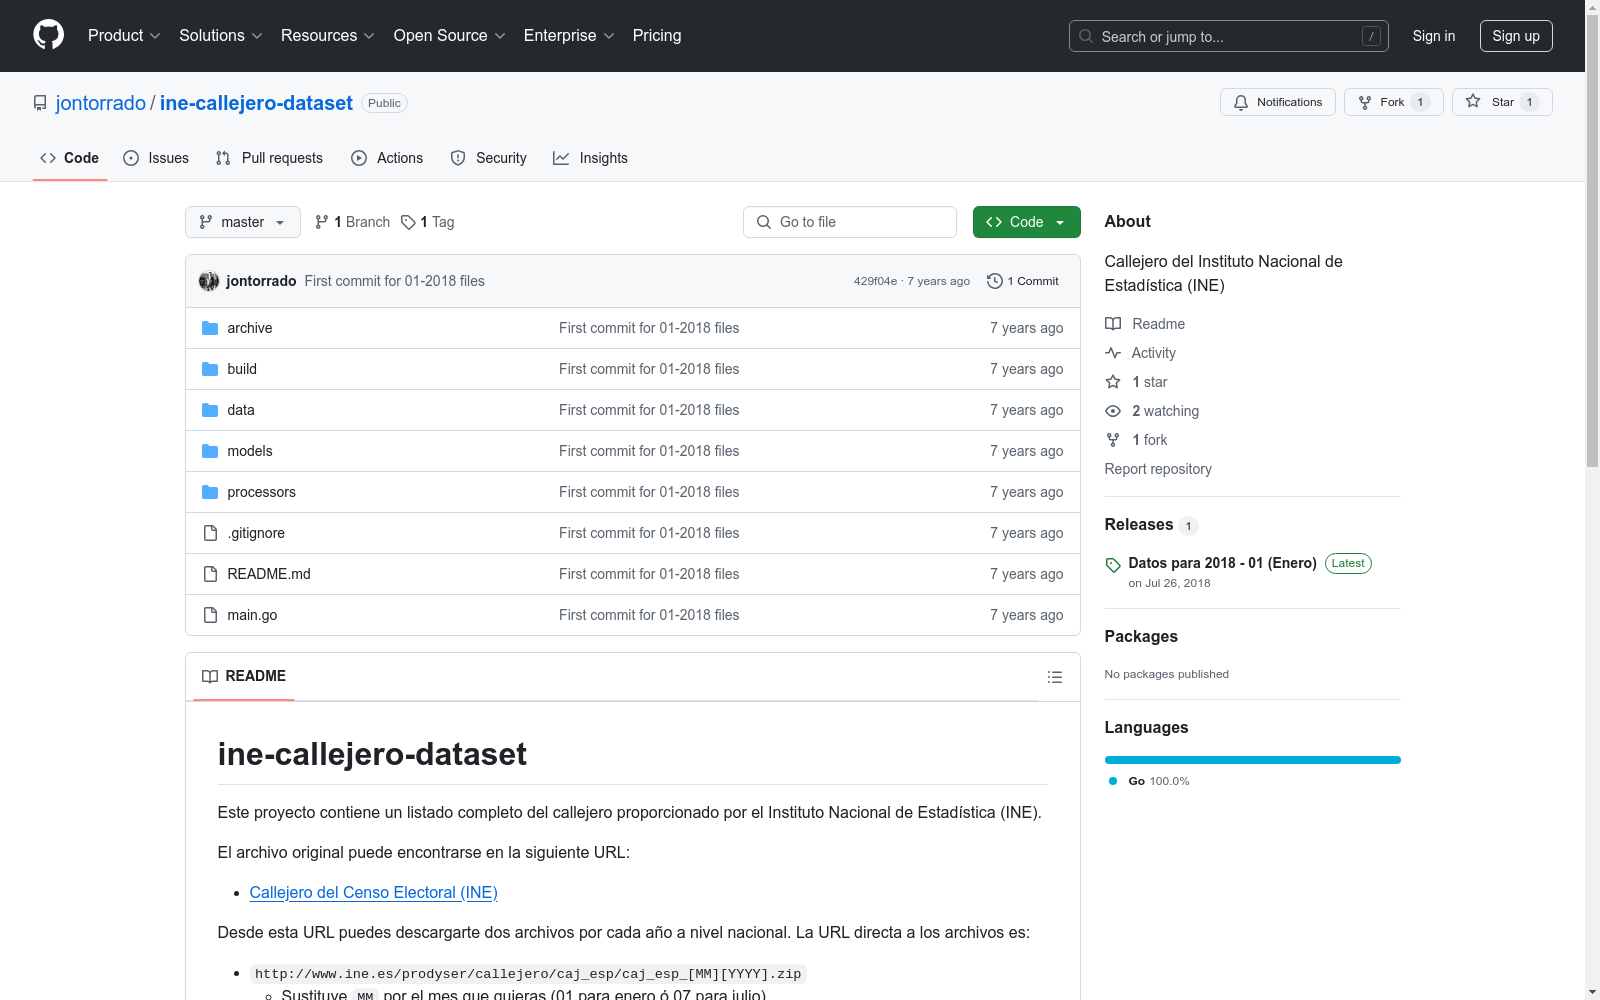The image size is (1600, 1000).
Task: Switch to the Security tab
Action: [488, 158]
